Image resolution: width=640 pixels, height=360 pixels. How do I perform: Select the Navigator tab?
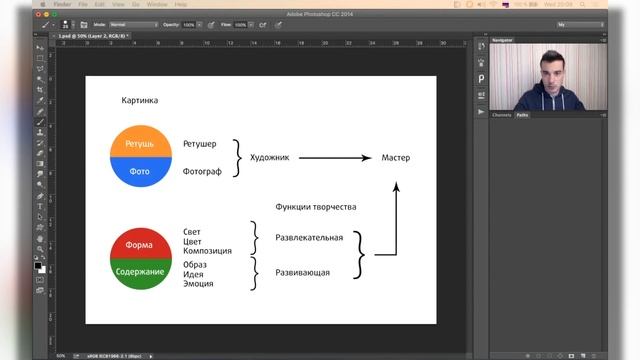point(502,40)
